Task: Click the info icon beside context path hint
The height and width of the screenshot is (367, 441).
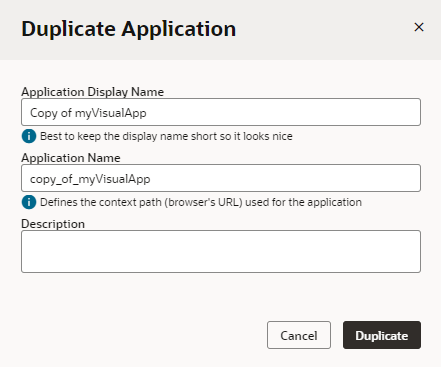Action: pos(29,202)
